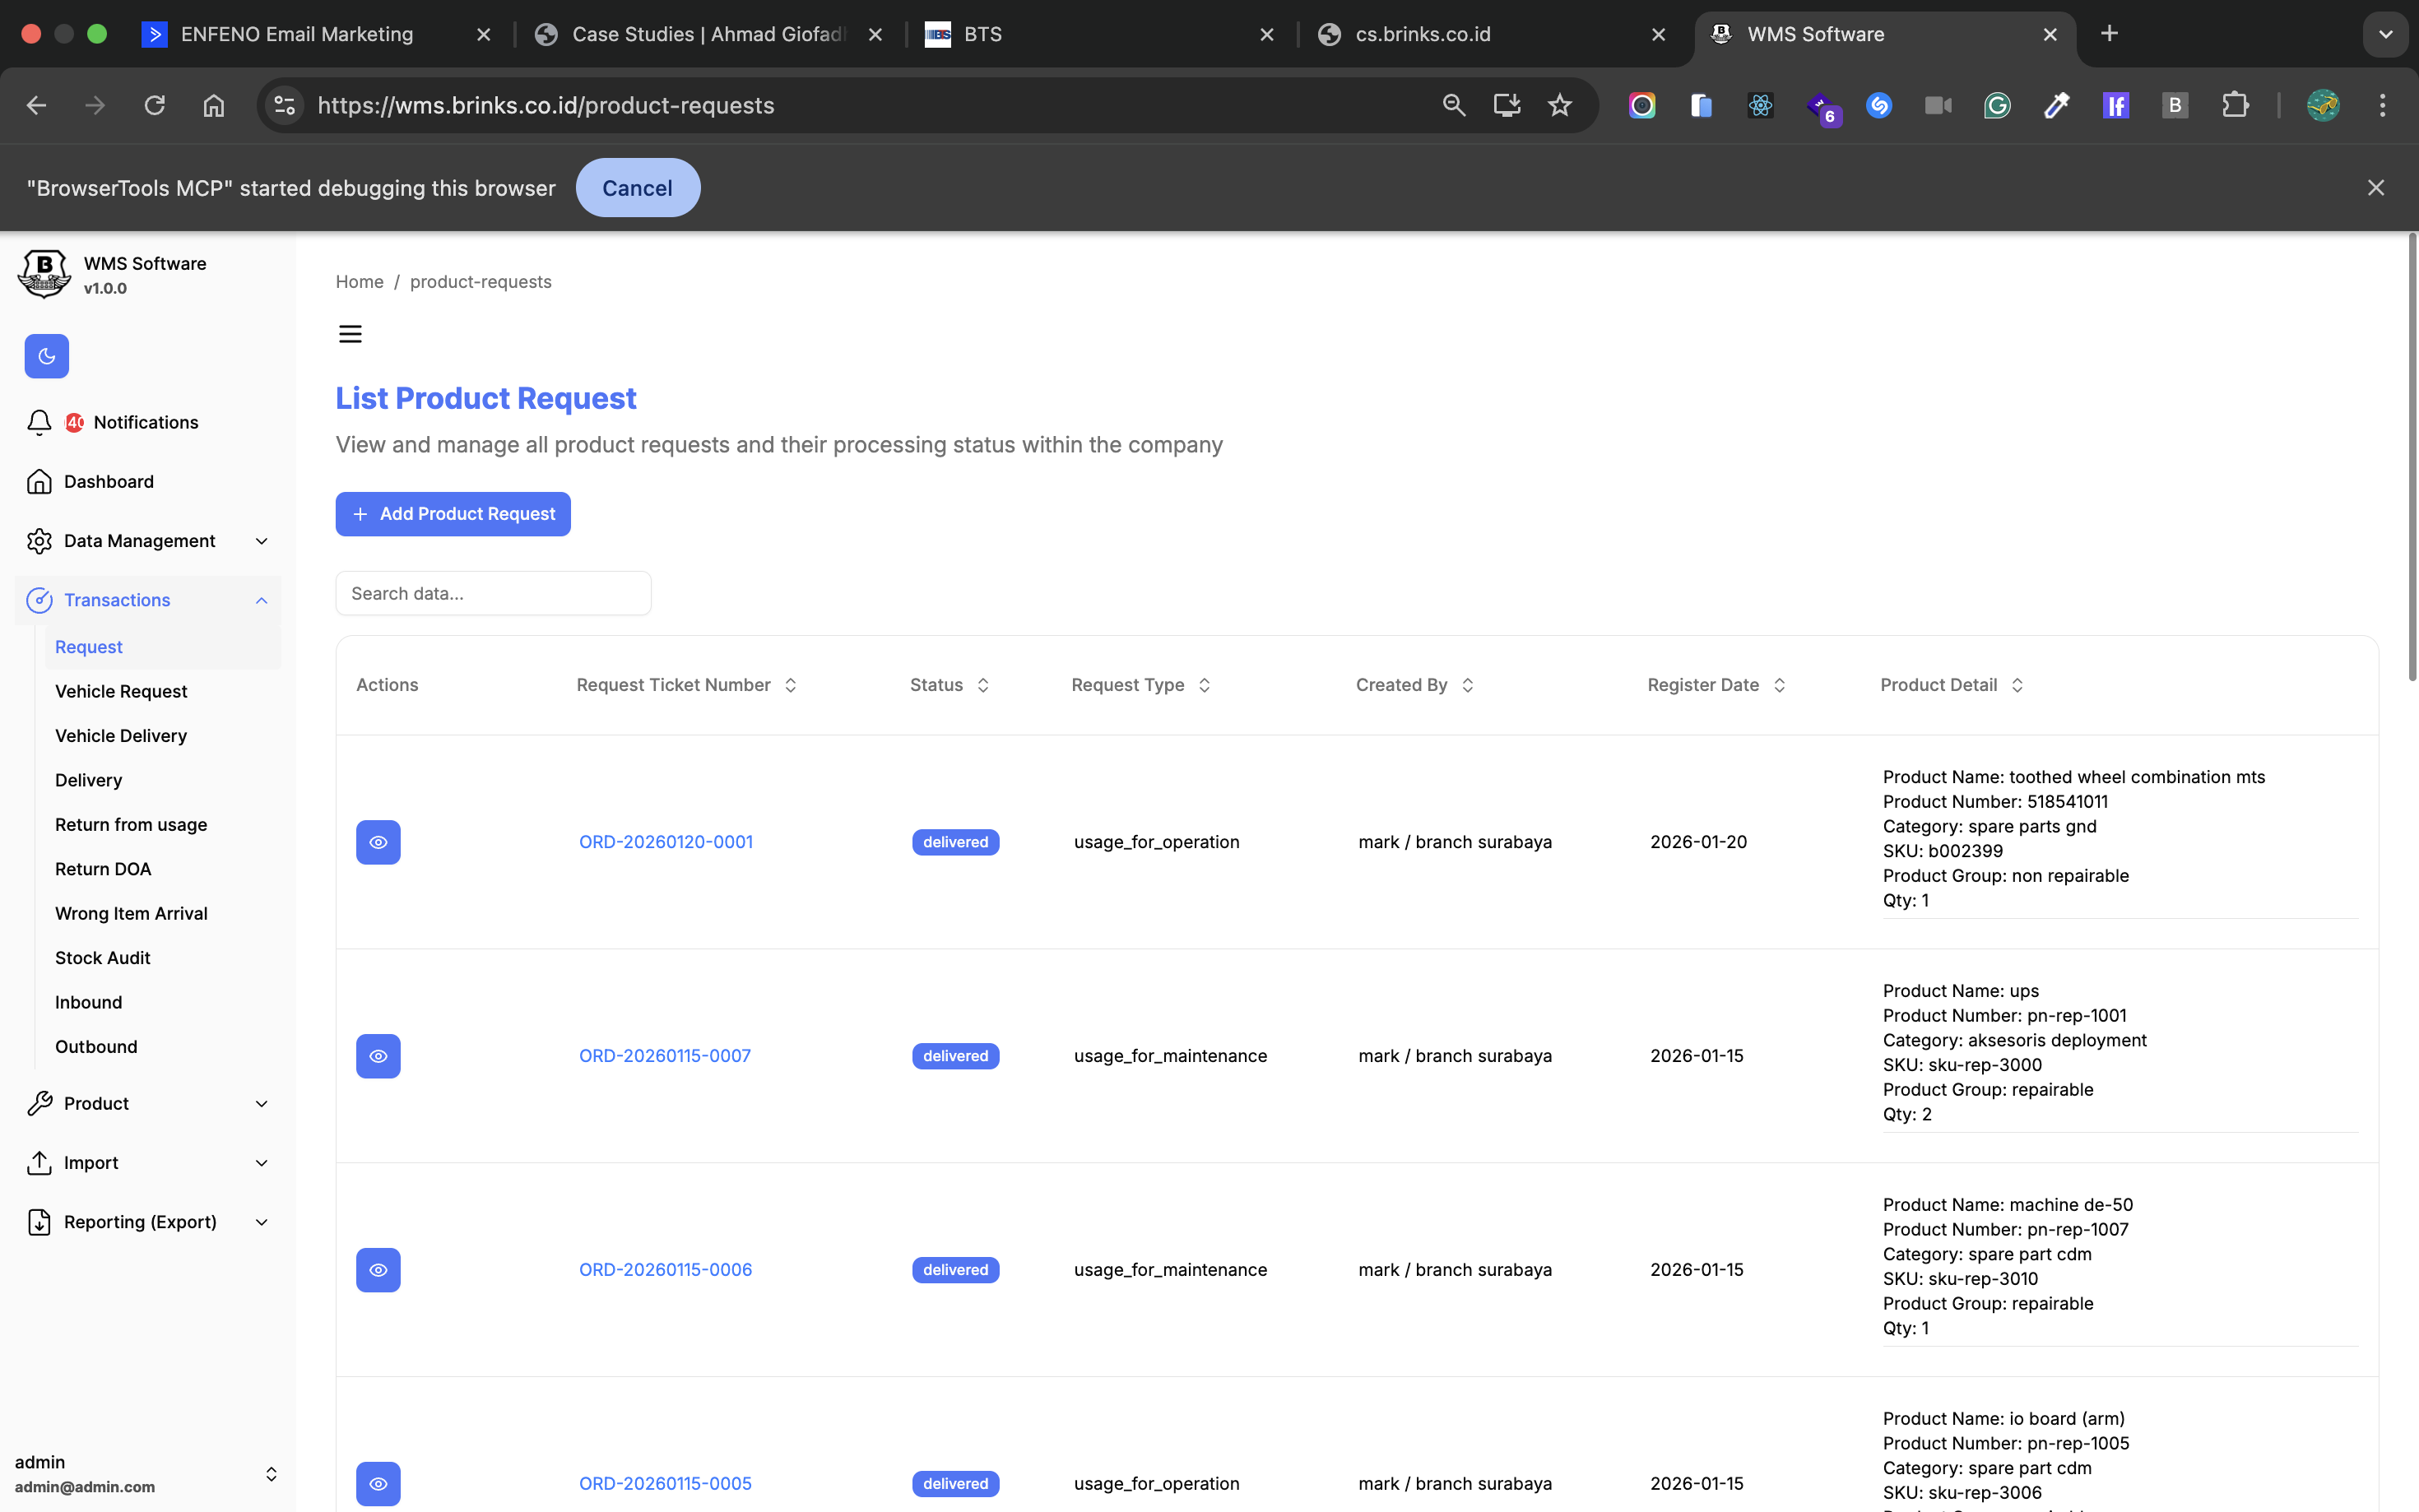Open the WMS Software logo in the sidebar
Image resolution: width=2419 pixels, height=1512 pixels.
[44, 274]
